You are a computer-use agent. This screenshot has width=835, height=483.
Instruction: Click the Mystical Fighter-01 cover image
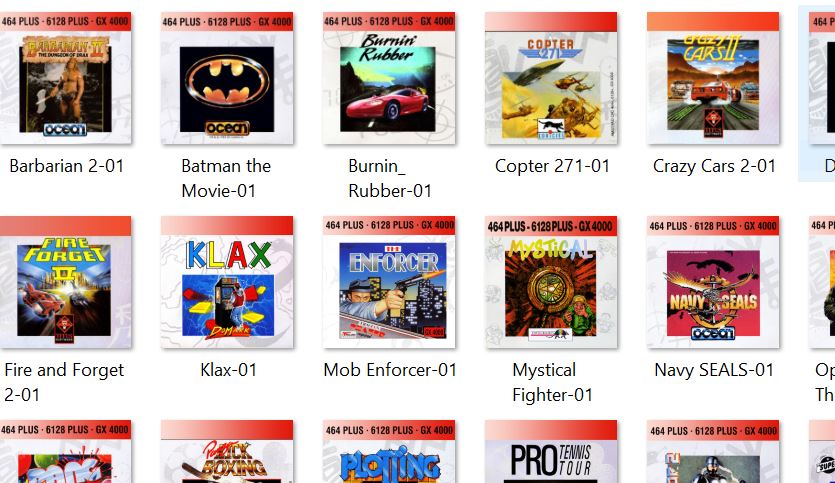(x=551, y=282)
